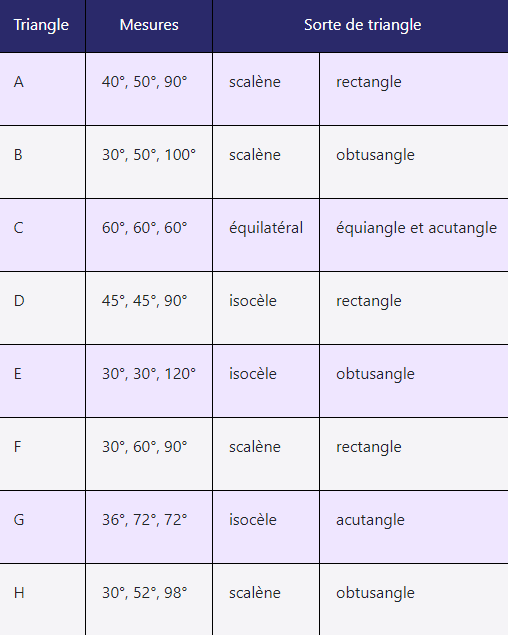Click the triangle G label cell

point(42,527)
